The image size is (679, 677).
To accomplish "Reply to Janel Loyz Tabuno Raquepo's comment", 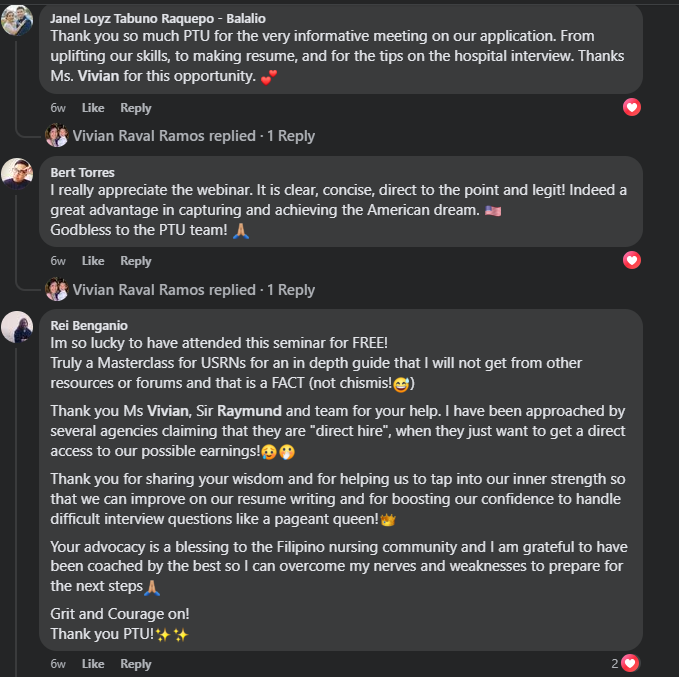I will click(136, 108).
